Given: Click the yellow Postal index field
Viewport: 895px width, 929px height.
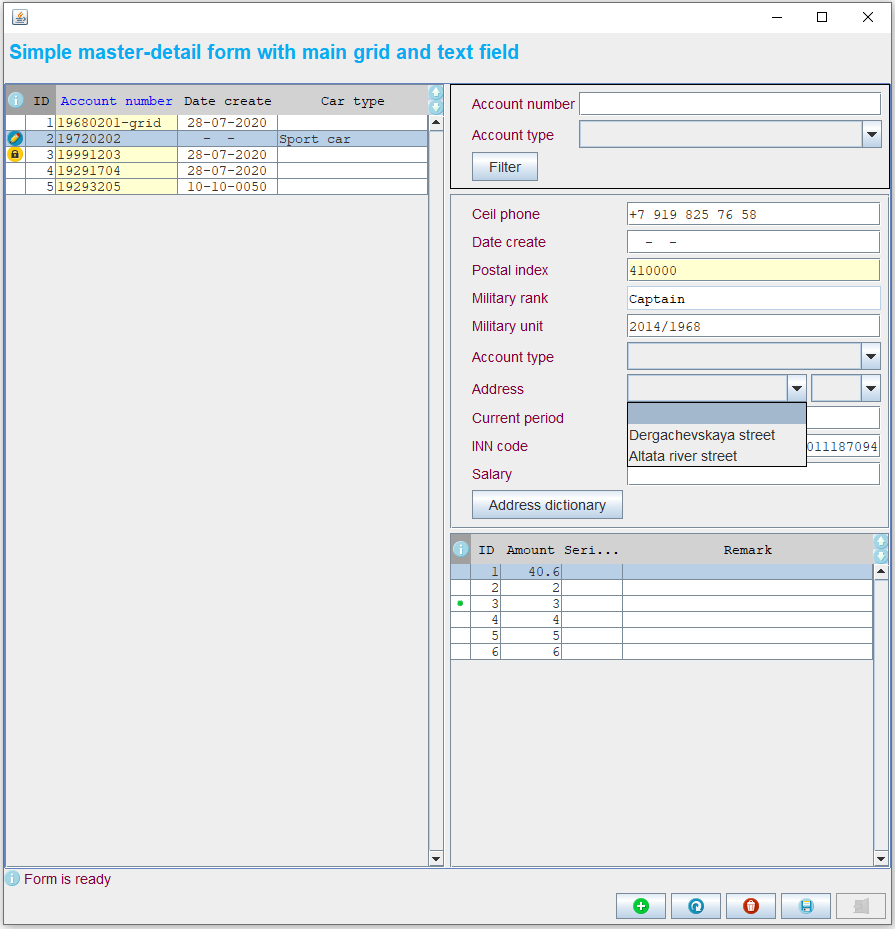Looking at the screenshot, I should 753,270.
